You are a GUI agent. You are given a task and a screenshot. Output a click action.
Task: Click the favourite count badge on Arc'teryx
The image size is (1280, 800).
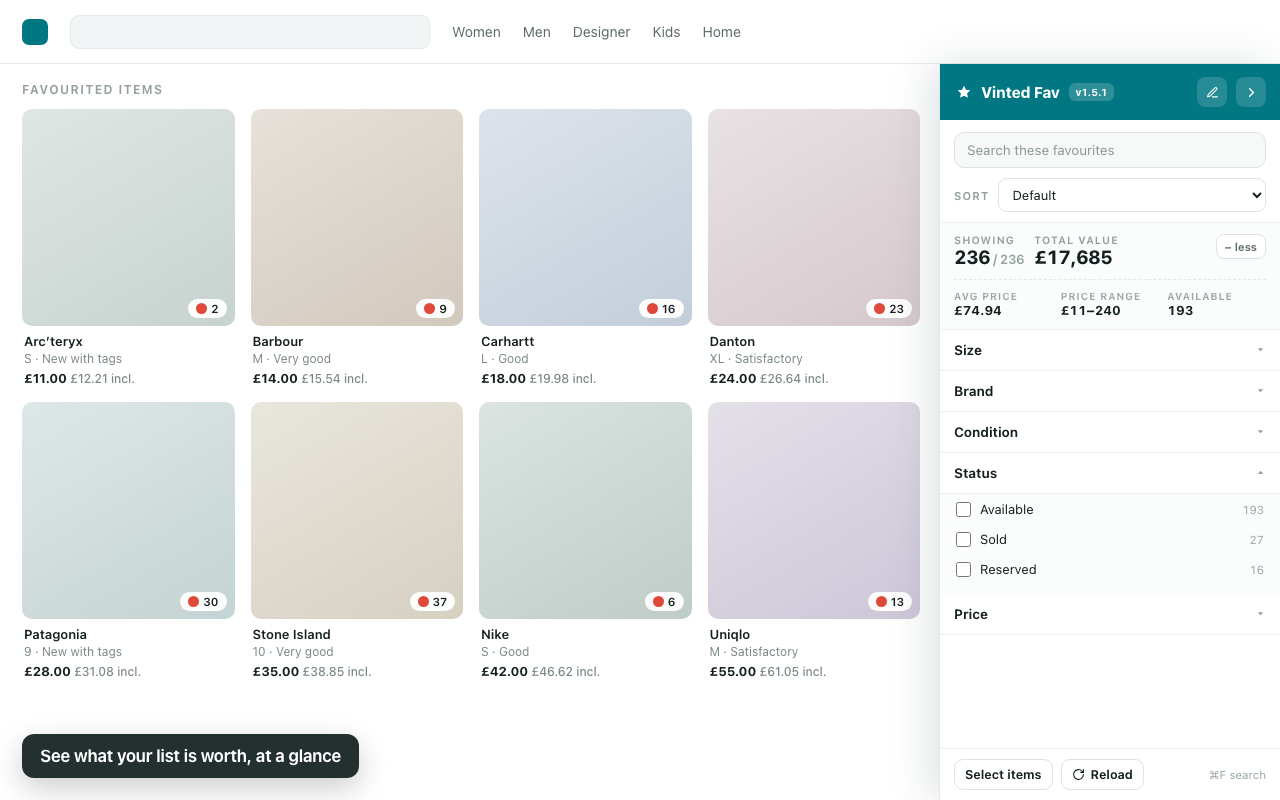click(x=208, y=309)
